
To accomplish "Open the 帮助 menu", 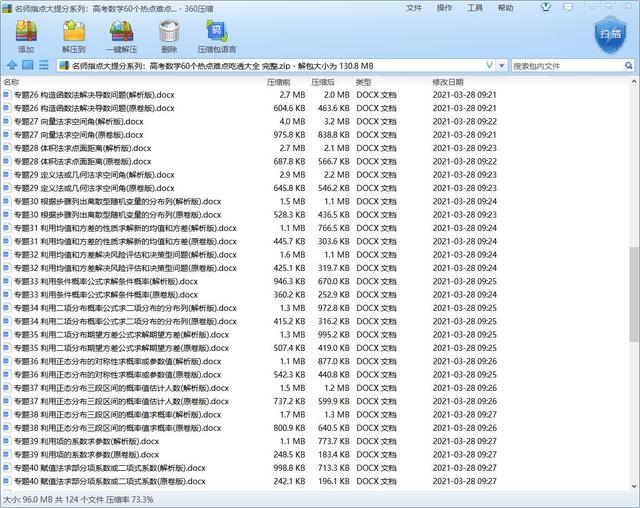I will [505, 8].
